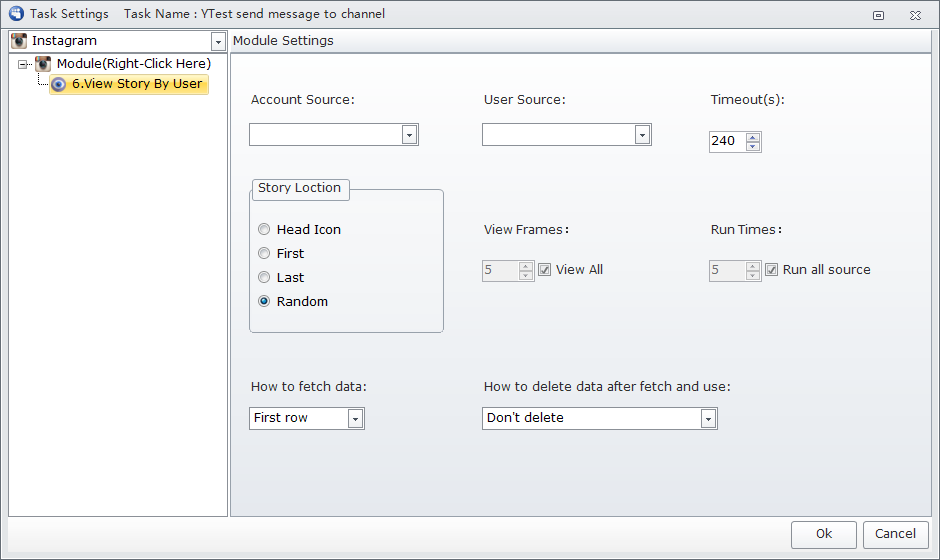The width and height of the screenshot is (940, 560).
Task: Click the Cancel button
Action: coord(896,534)
